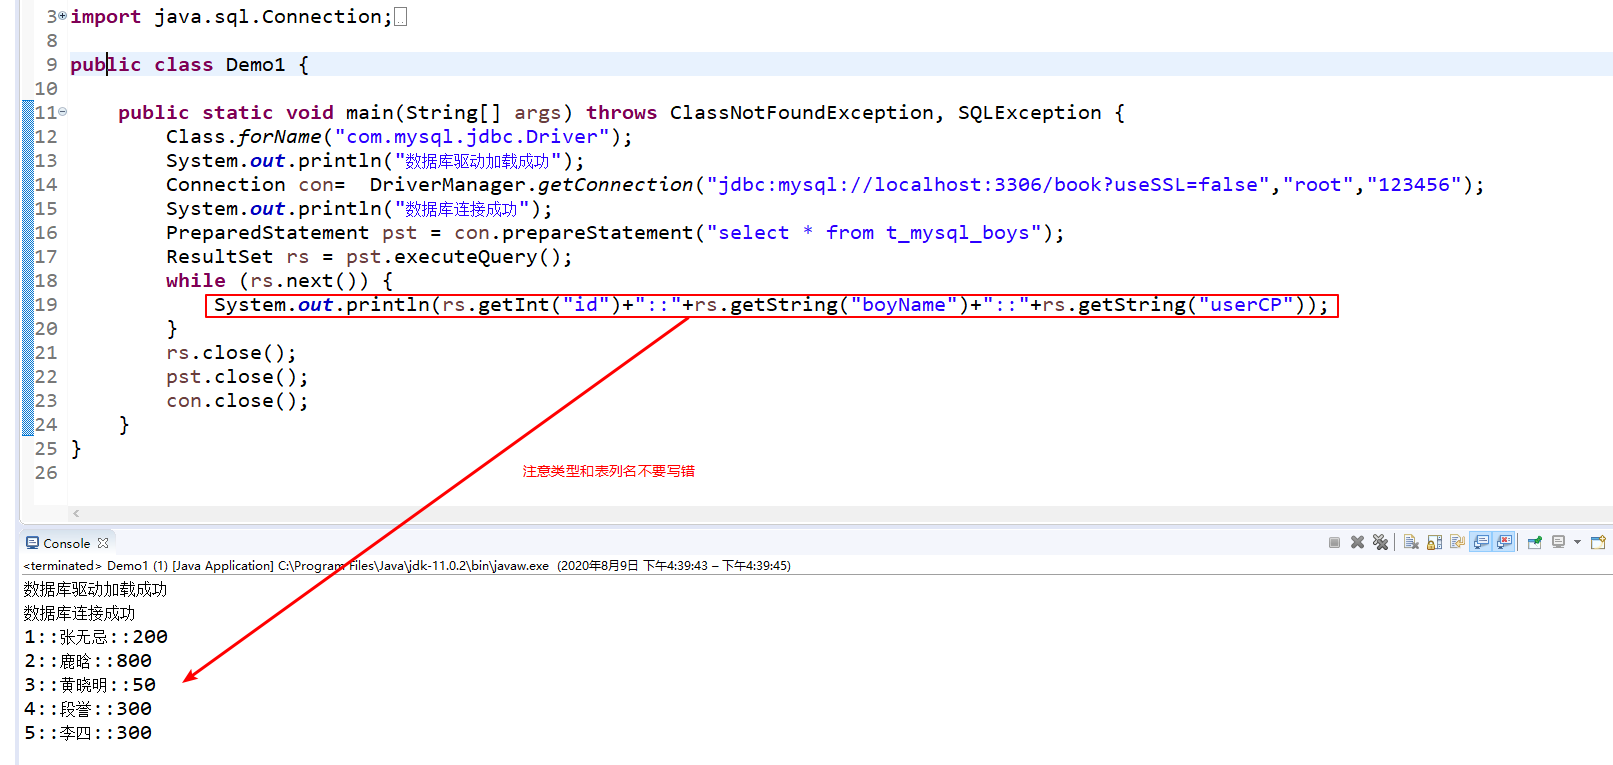Expand the folded import statements
The height and width of the screenshot is (765, 1613).
(62, 16)
